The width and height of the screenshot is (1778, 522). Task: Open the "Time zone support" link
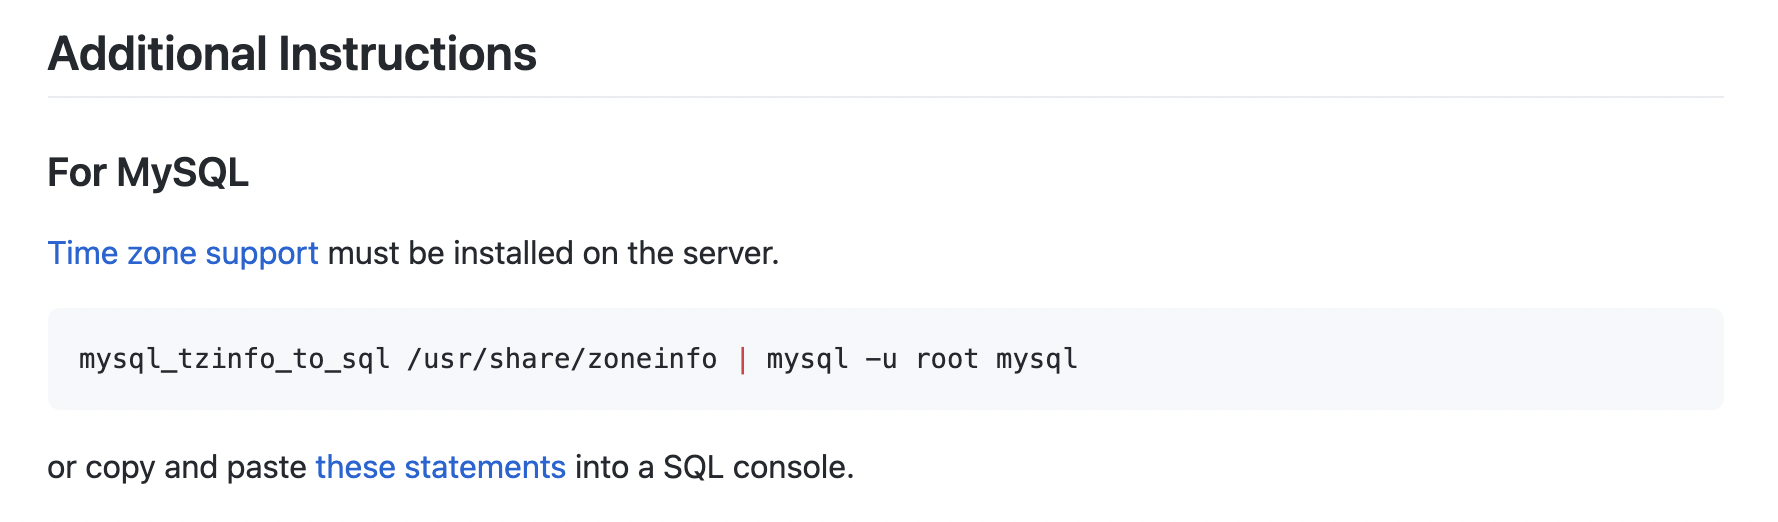click(x=183, y=253)
